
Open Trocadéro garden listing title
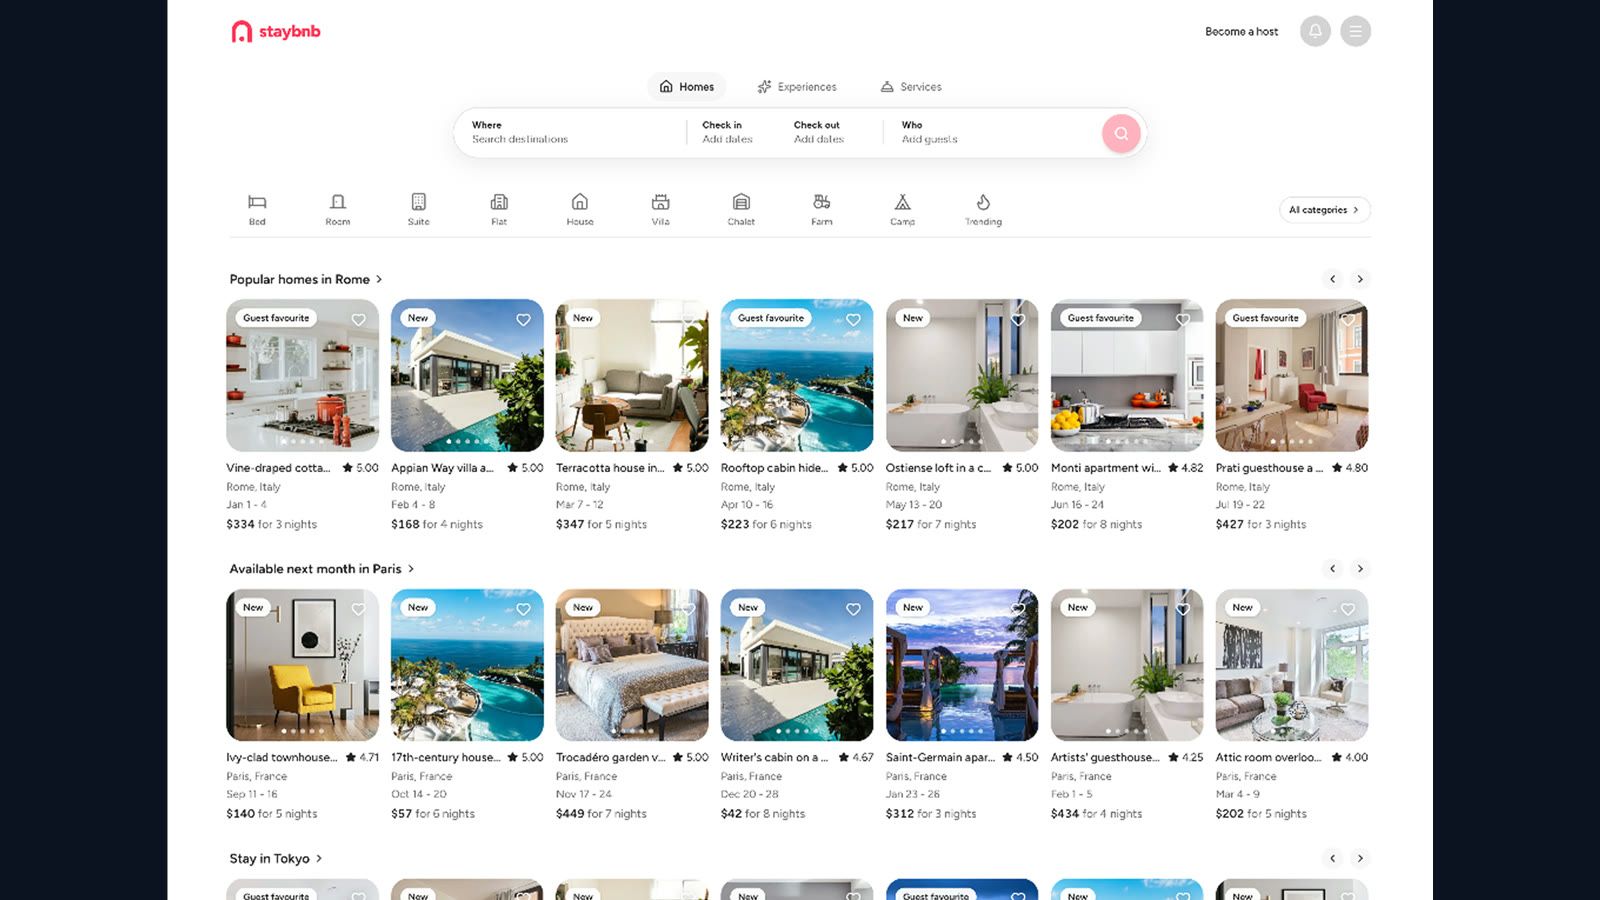coord(610,758)
